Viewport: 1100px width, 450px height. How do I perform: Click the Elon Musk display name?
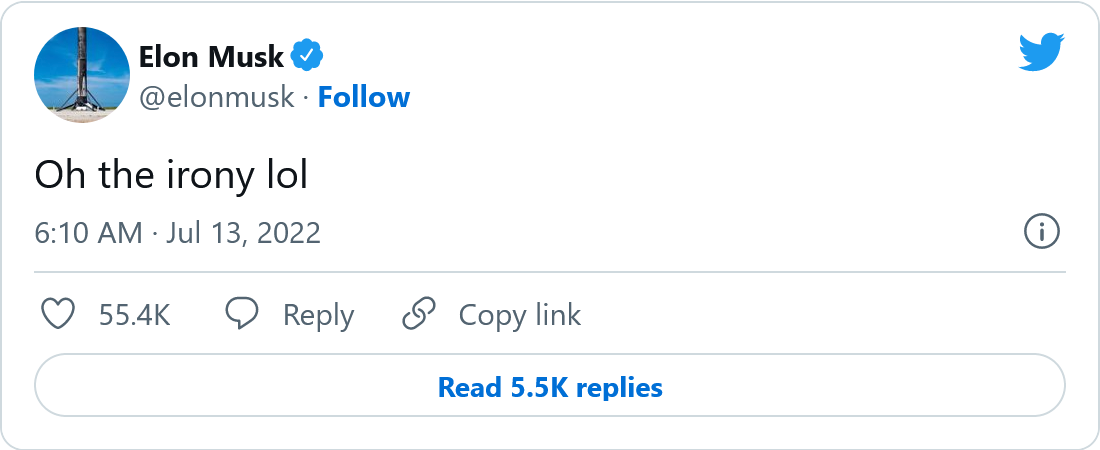pos(211,57)
